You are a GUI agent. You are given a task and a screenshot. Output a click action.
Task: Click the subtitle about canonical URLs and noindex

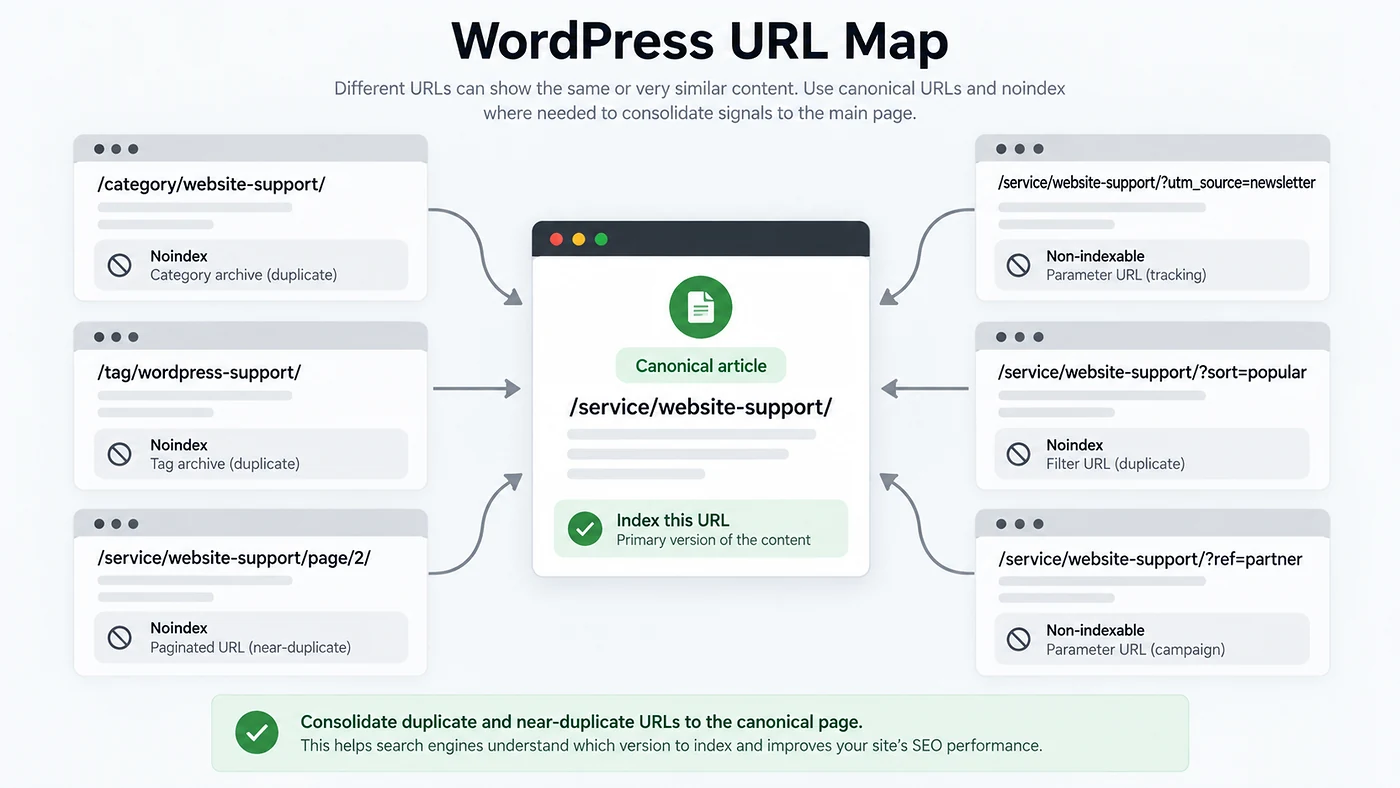(700, 100)
